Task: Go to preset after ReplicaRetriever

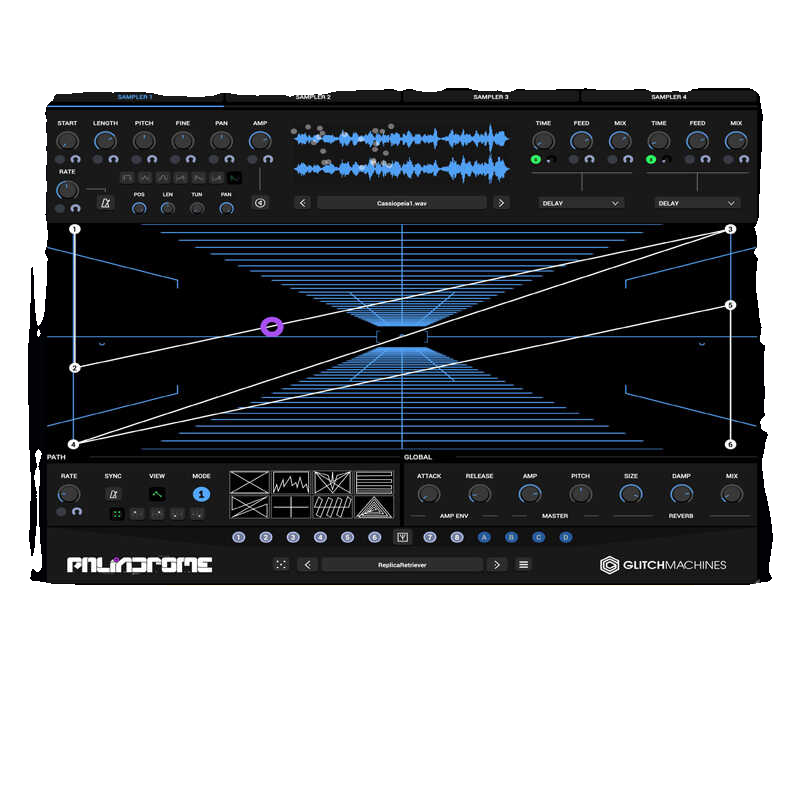Action: pos(496,564)
